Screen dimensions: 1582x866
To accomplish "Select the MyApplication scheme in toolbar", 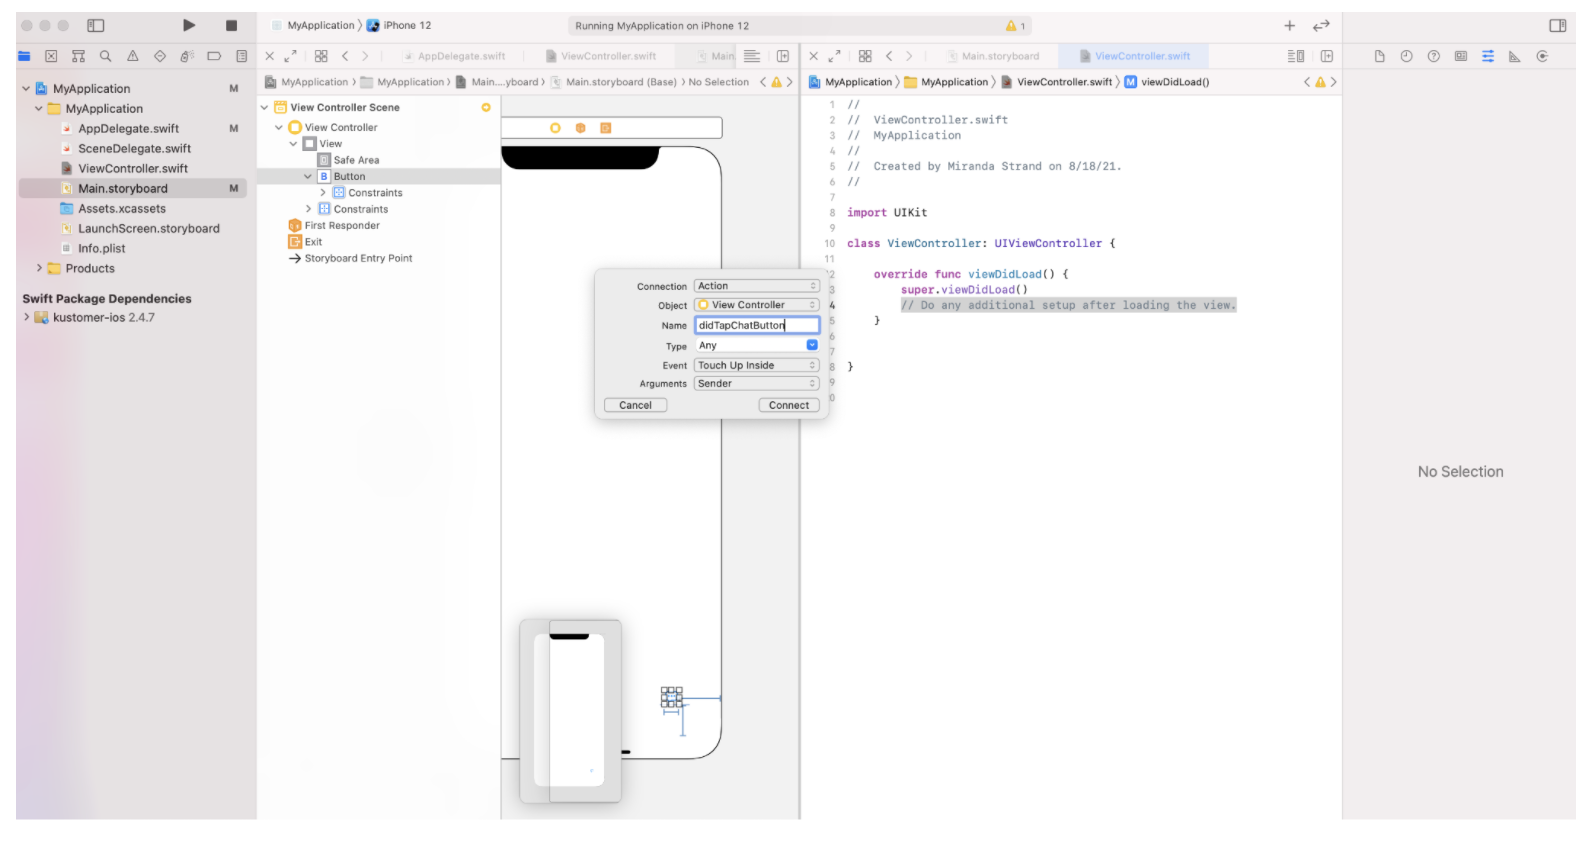I will click(313, 25).
